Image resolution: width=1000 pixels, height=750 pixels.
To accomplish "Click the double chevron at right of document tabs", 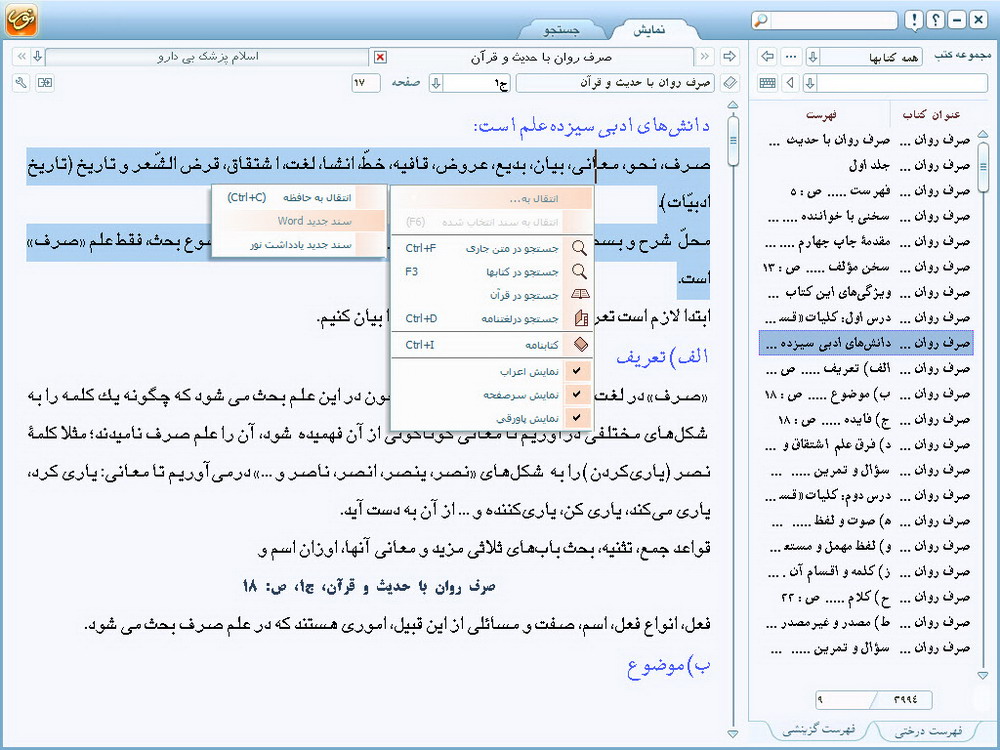I will (705, 57).
